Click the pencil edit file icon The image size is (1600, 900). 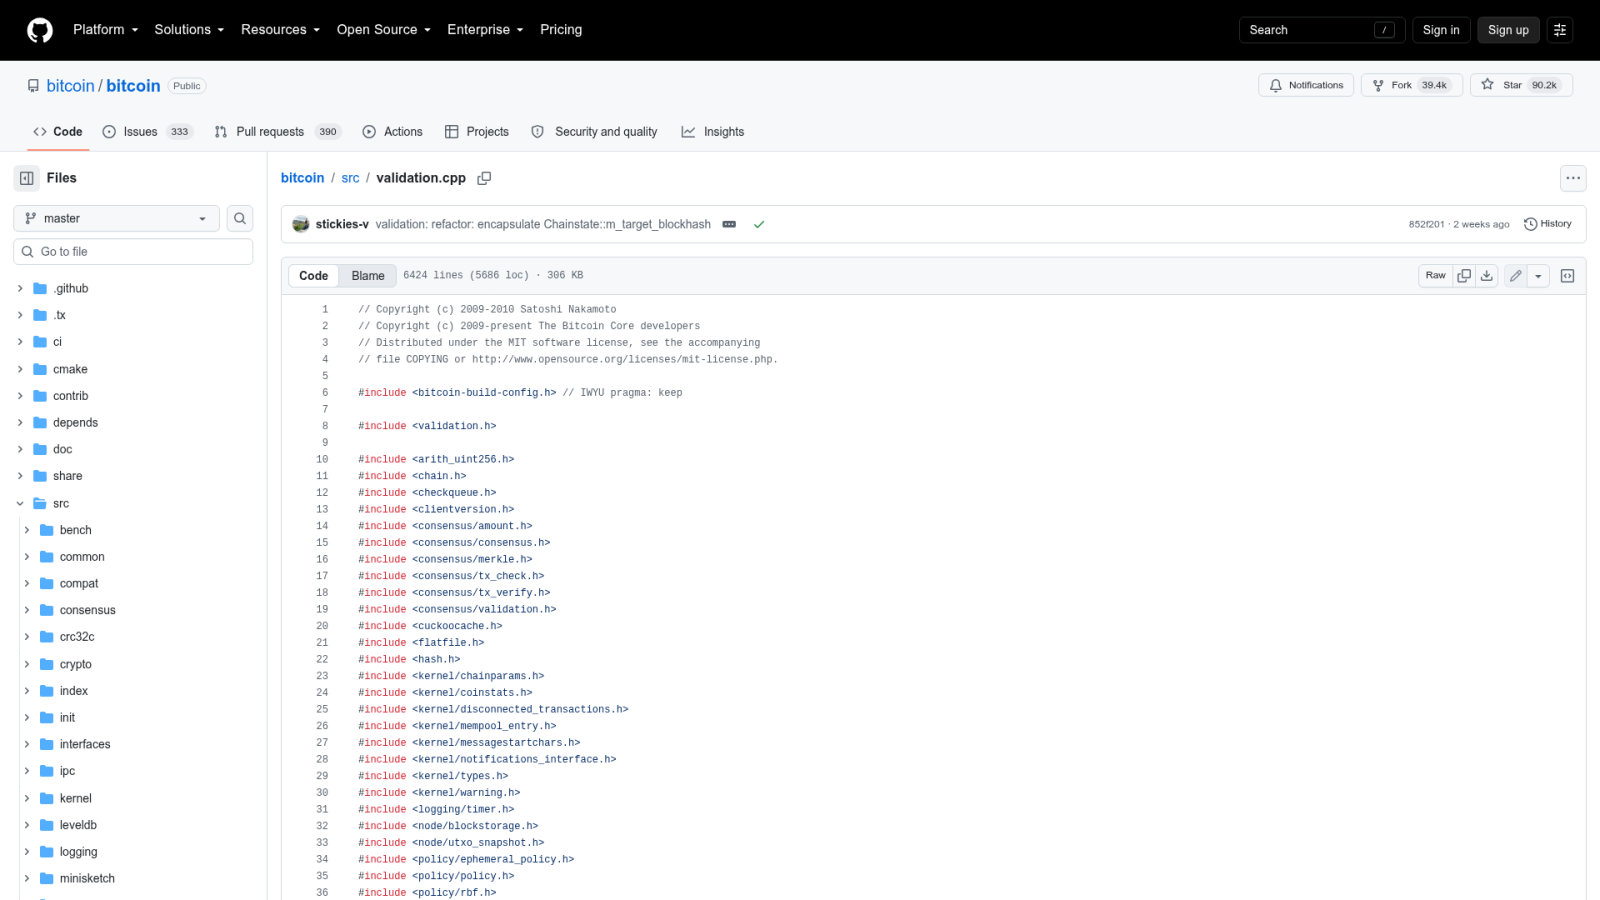tap(1516, 276)
